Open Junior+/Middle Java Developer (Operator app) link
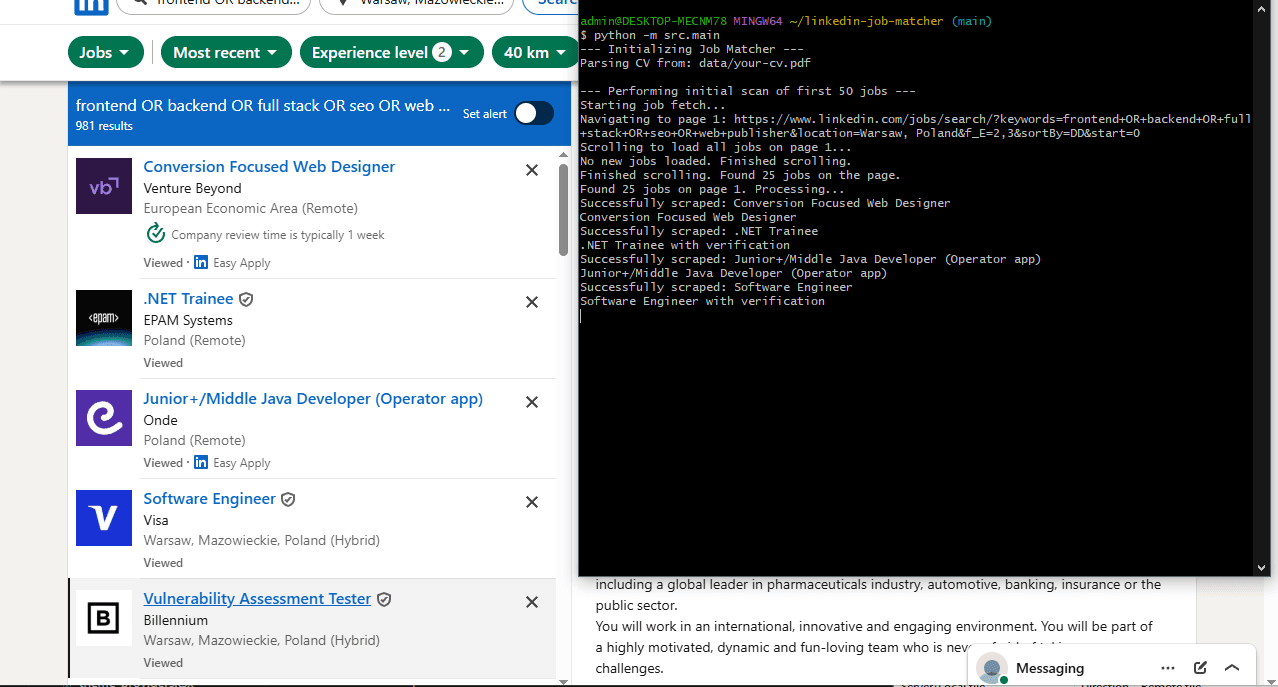The height and width of the screenshot is (687, 1278). pos(313,399)
